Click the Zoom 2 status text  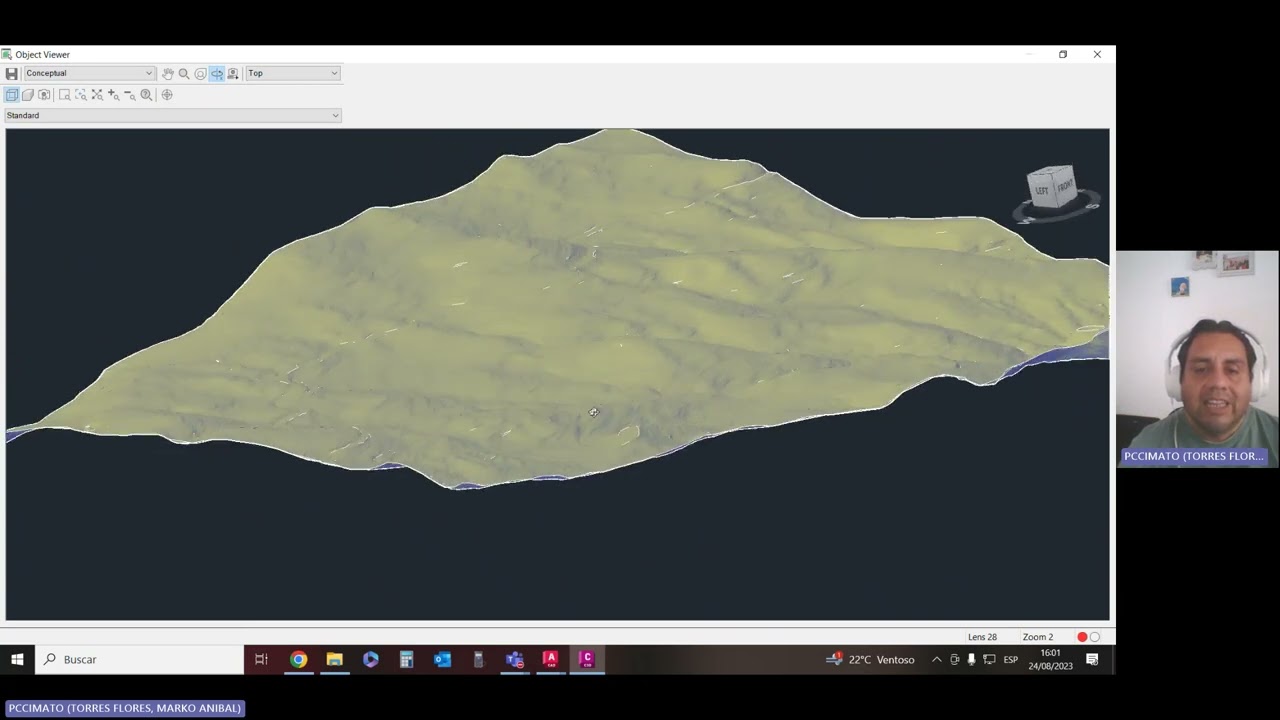click(1038, 637)
